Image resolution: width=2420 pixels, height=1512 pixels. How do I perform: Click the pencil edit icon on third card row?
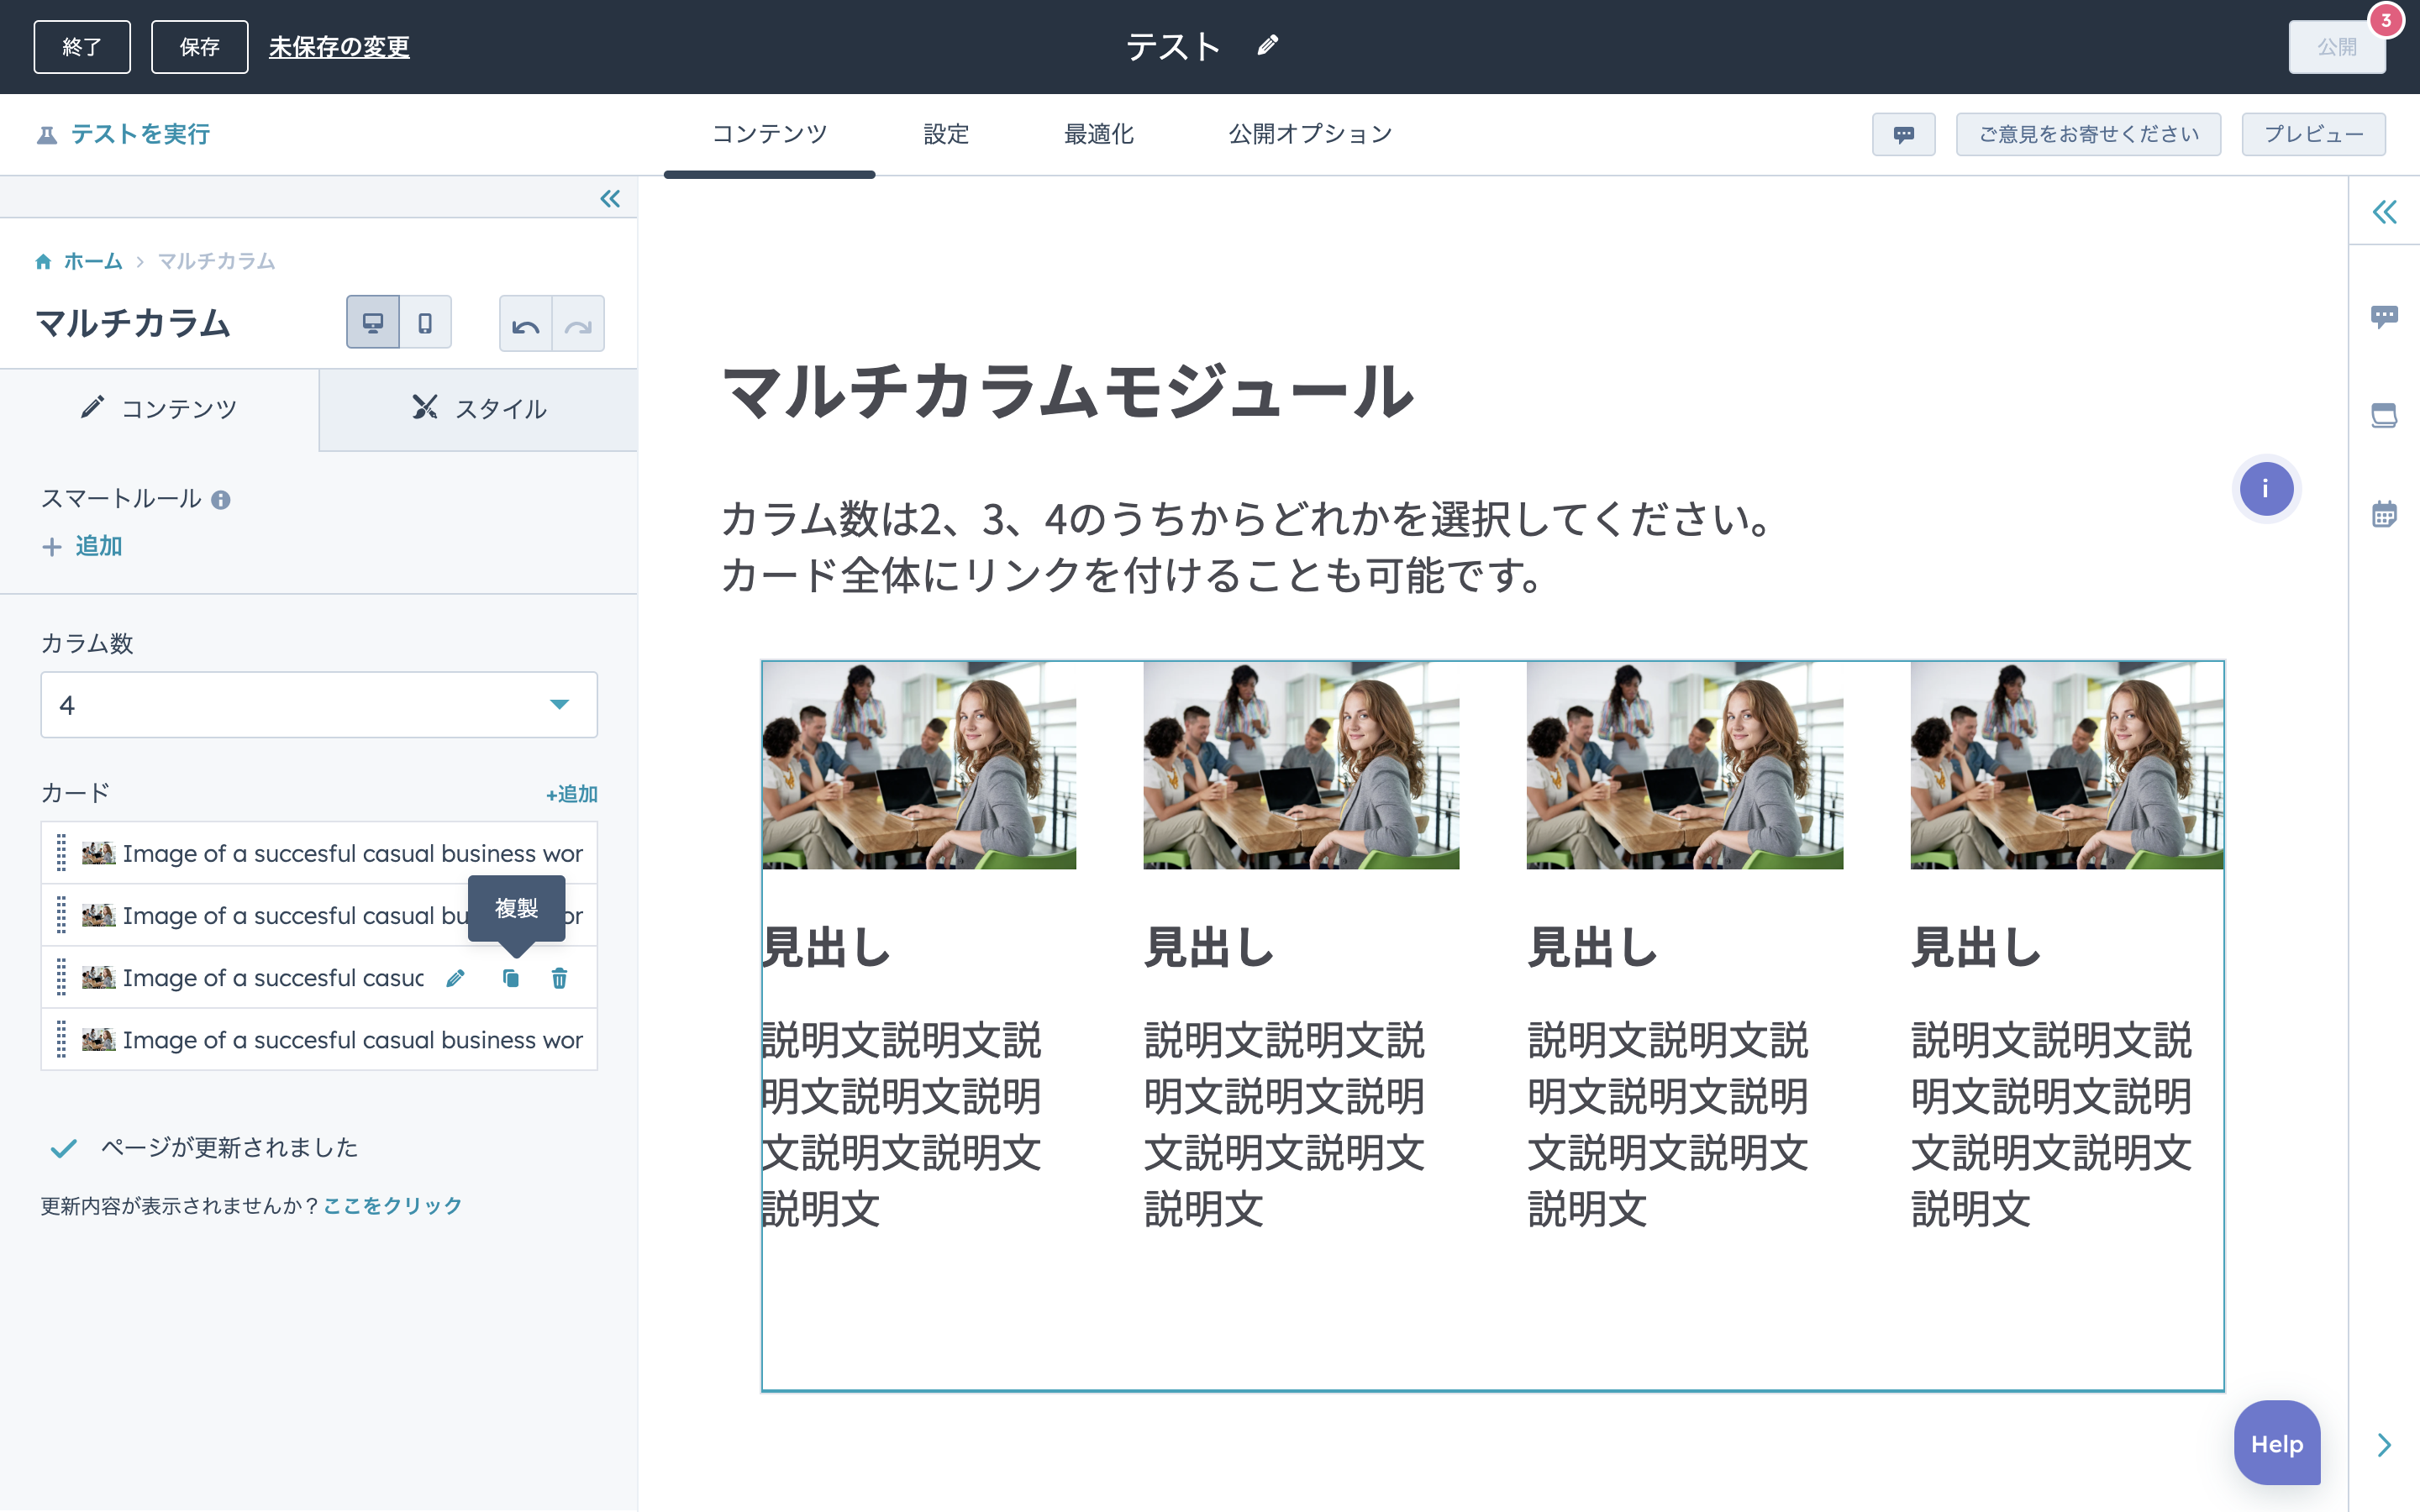click(x=455, y=978)
